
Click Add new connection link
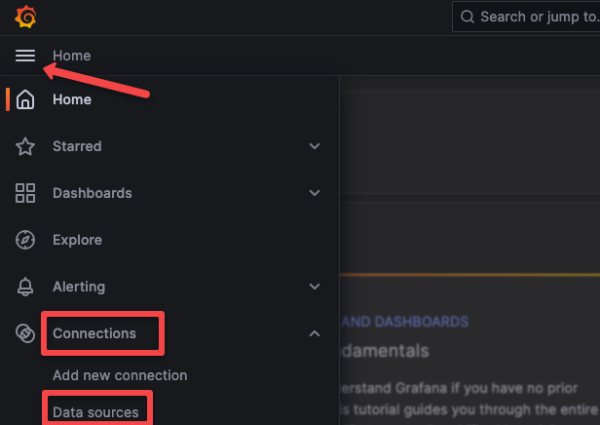[x=119, y=375]
